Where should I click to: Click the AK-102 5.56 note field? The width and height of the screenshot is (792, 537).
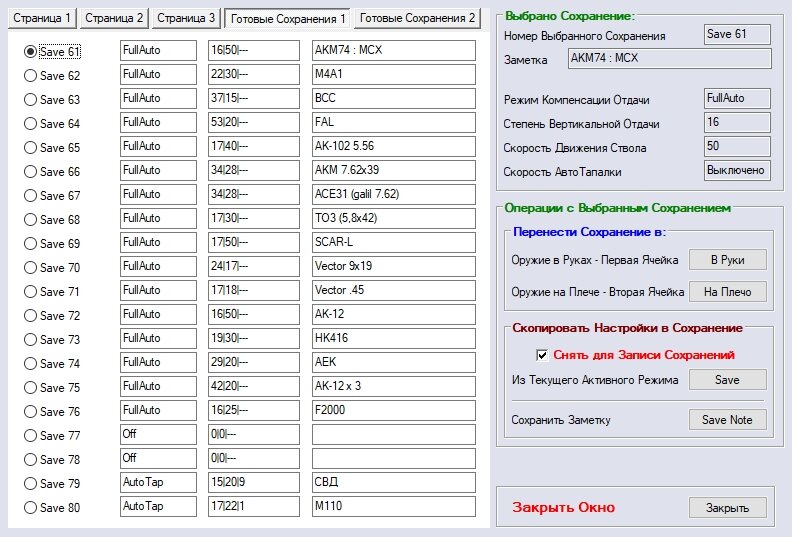(394, 147)
